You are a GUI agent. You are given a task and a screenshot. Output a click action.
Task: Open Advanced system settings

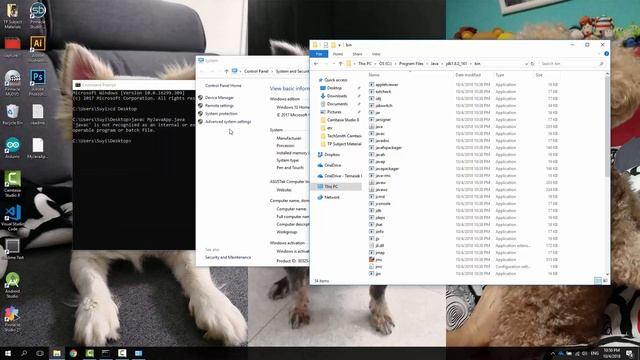228,122
